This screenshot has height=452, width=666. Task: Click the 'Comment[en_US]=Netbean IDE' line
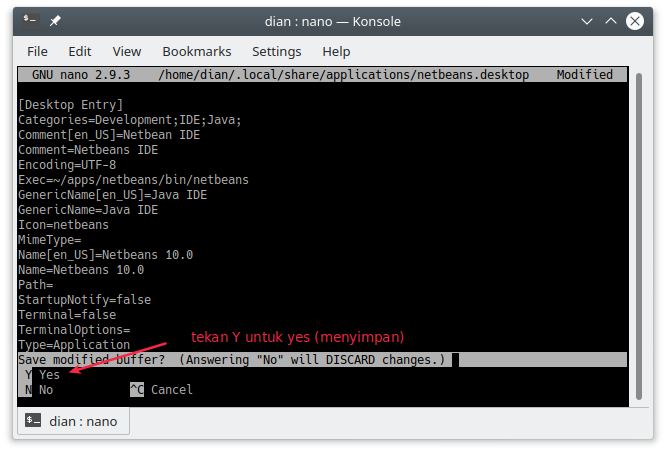109,135
